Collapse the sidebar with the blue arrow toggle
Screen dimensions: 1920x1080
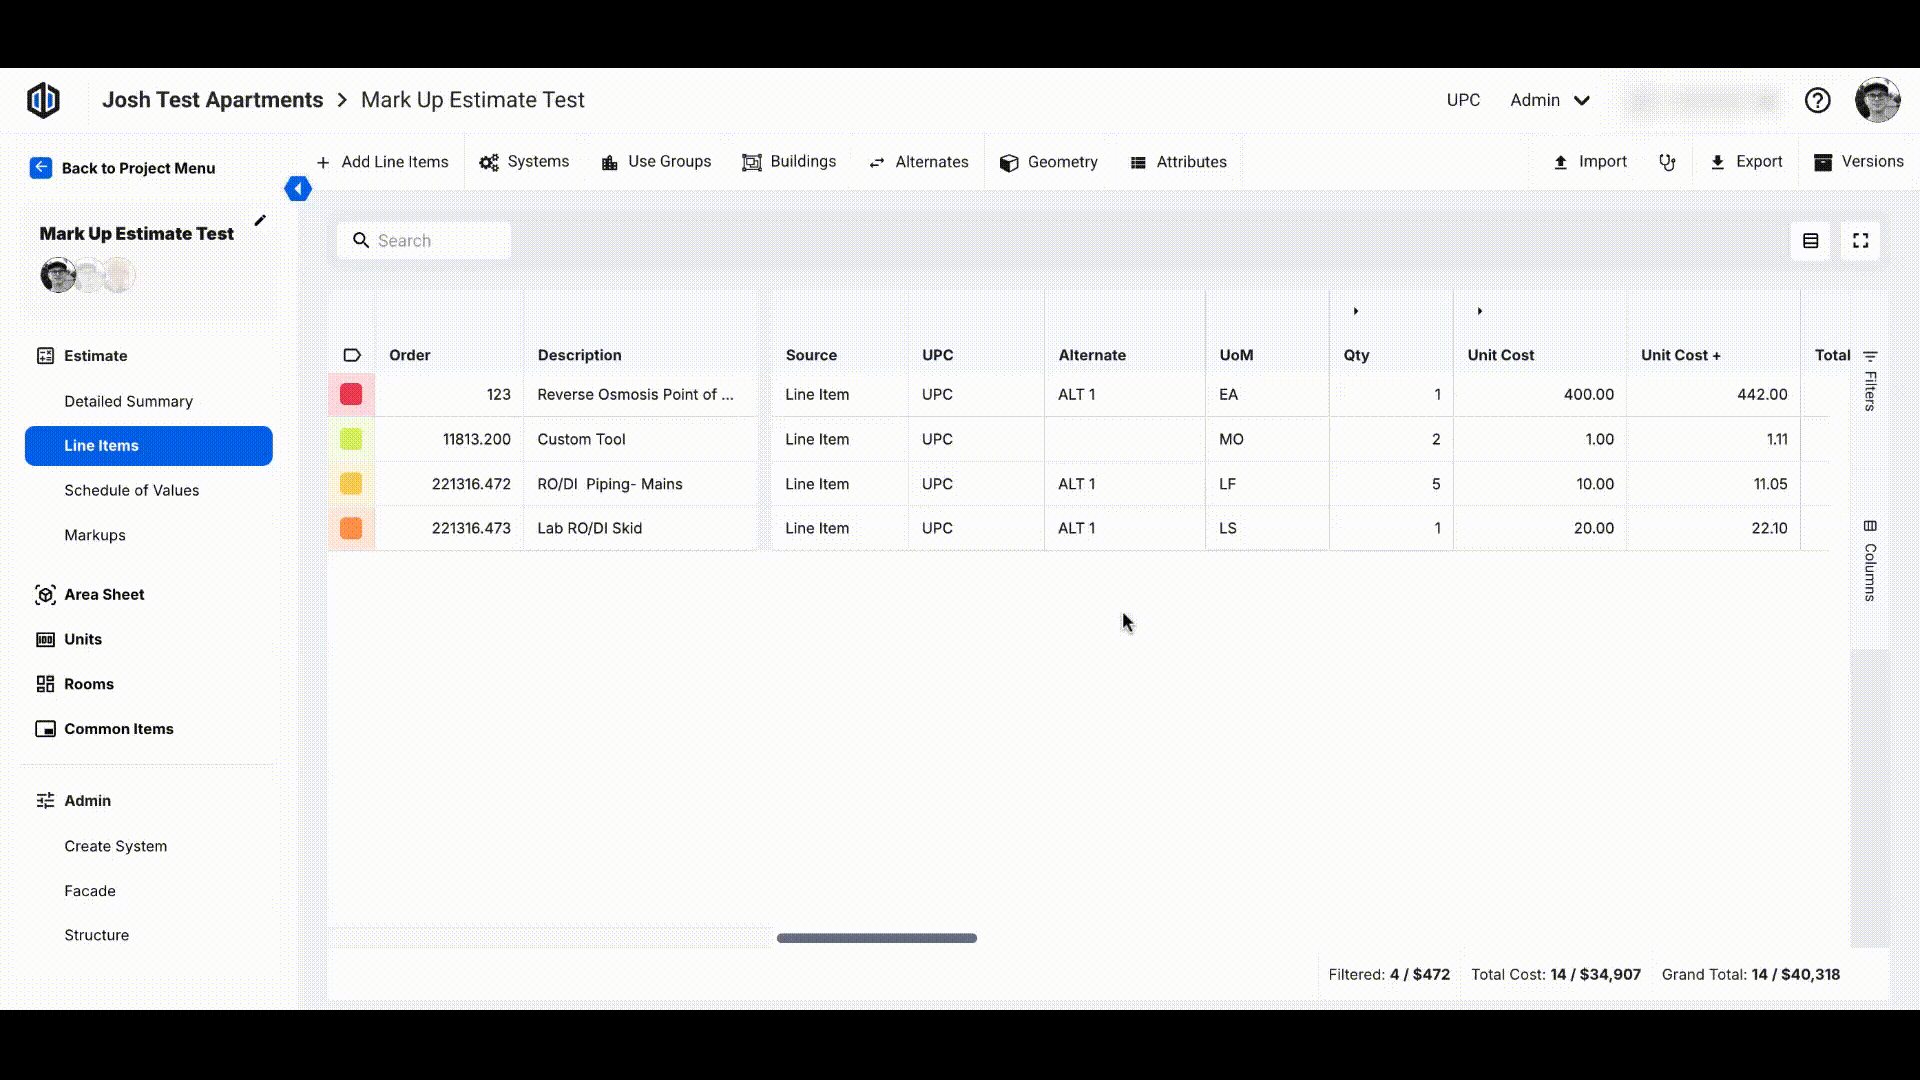tap(298, 189)
